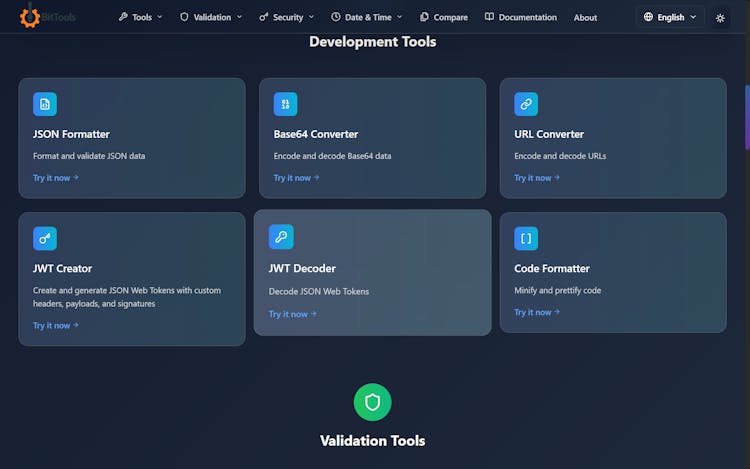
Task: Open the Validation dropdown in navbar
Action: (211, 17)
